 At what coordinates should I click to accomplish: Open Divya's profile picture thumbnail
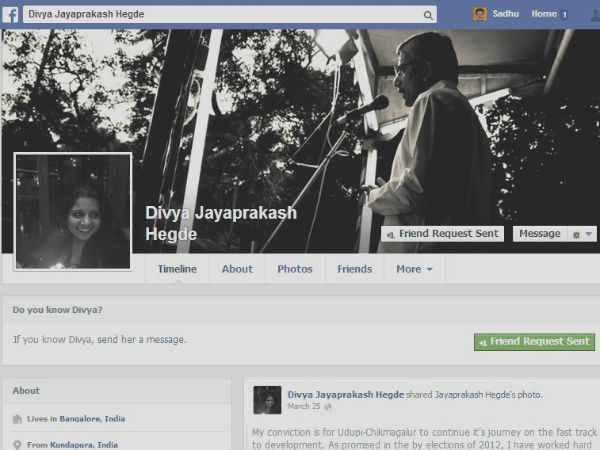[x=72, y=211]
